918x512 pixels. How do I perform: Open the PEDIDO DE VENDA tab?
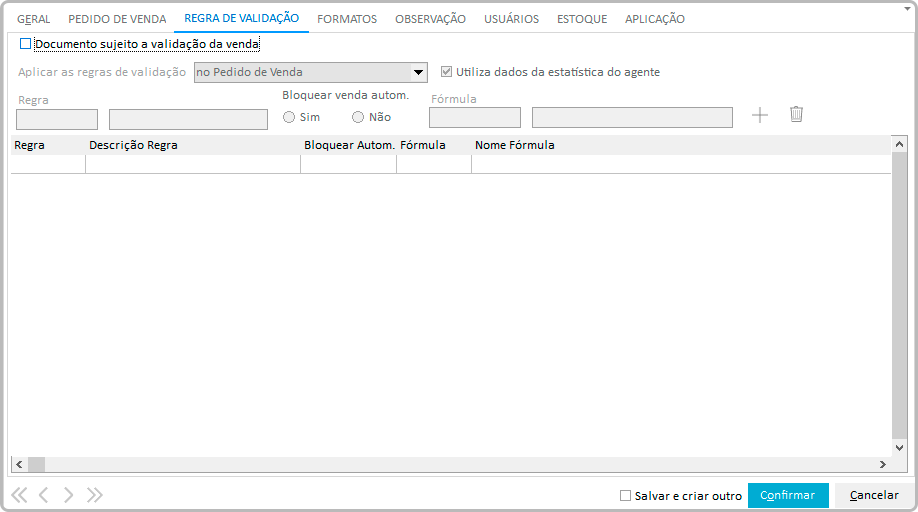pyautogui.click(x=117, y=19)
